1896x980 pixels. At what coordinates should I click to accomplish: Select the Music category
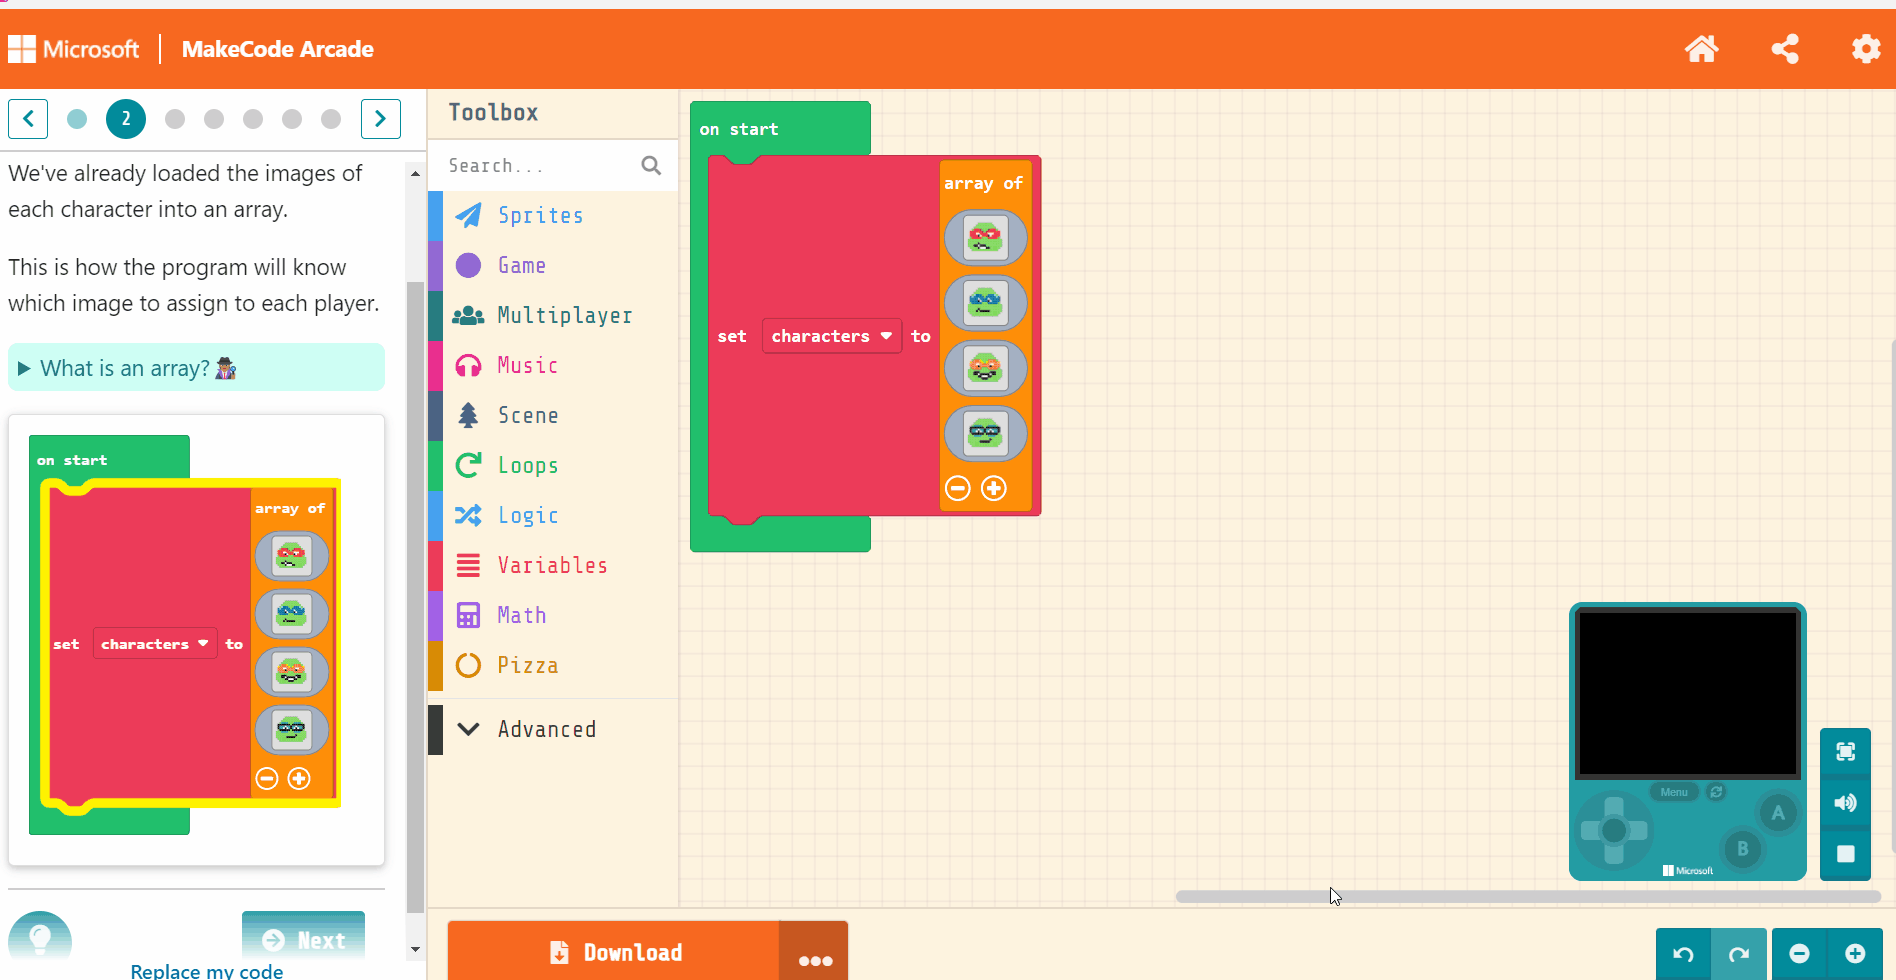(527, 365)
